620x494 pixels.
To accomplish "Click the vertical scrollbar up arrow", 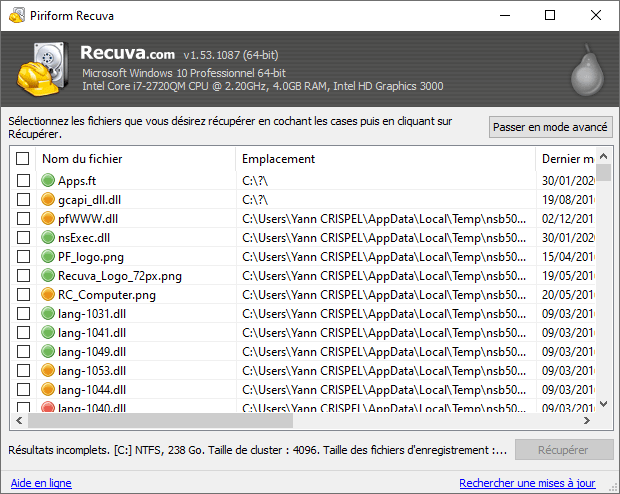I will (x=603, y=156).
